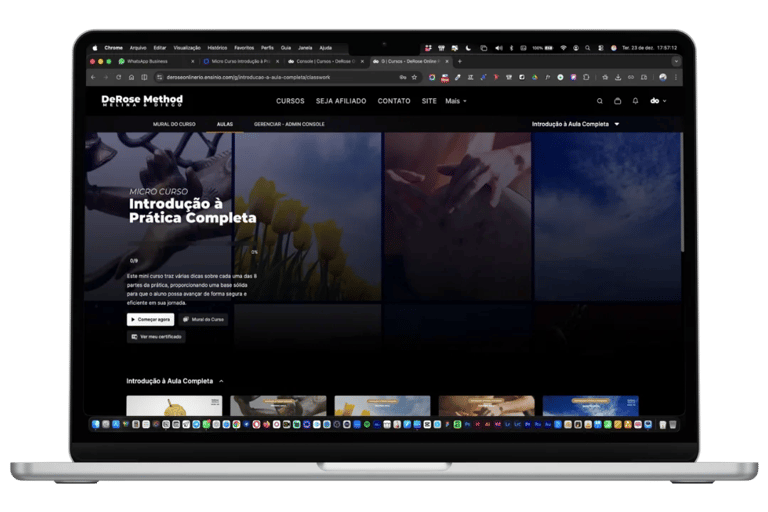
Task: Open the 'do' user account dropdown
Action: [x=658, y=101]
